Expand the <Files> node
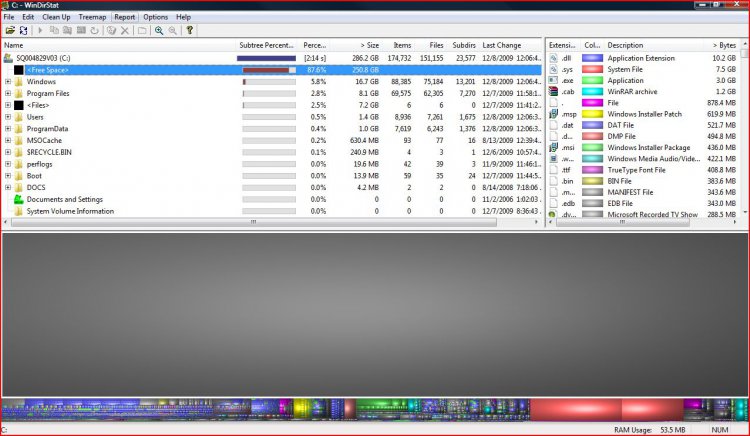750x436 pixels. [x=8, y=105]
